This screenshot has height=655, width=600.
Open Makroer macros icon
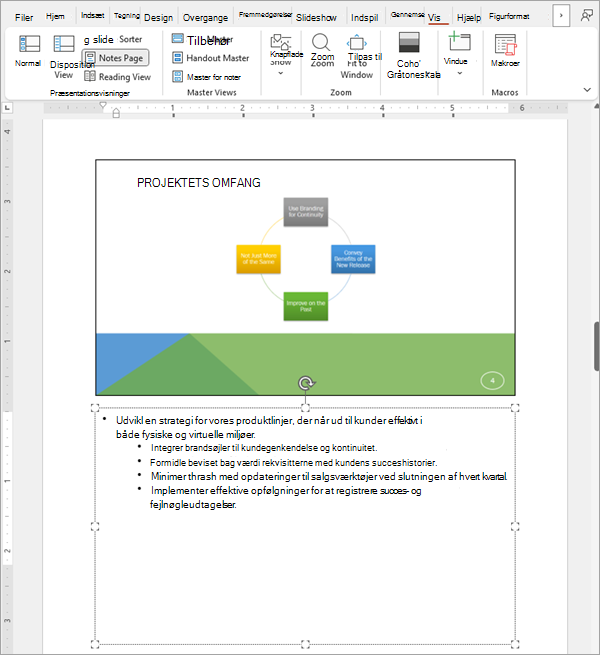pyautogui.click(x=506, y=45)
